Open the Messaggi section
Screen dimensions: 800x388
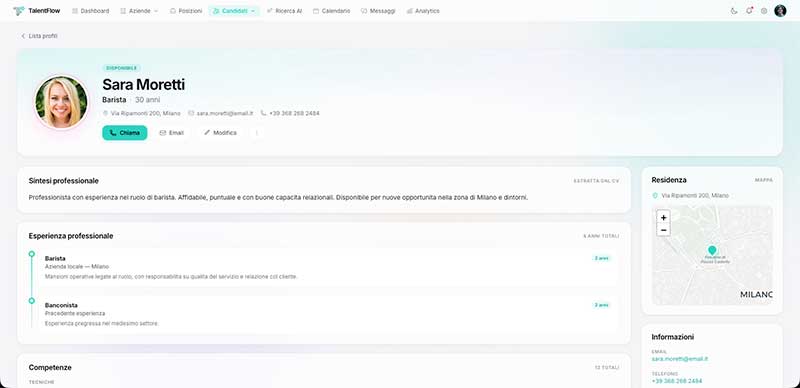pyautogui.click(x=378, y=11)
